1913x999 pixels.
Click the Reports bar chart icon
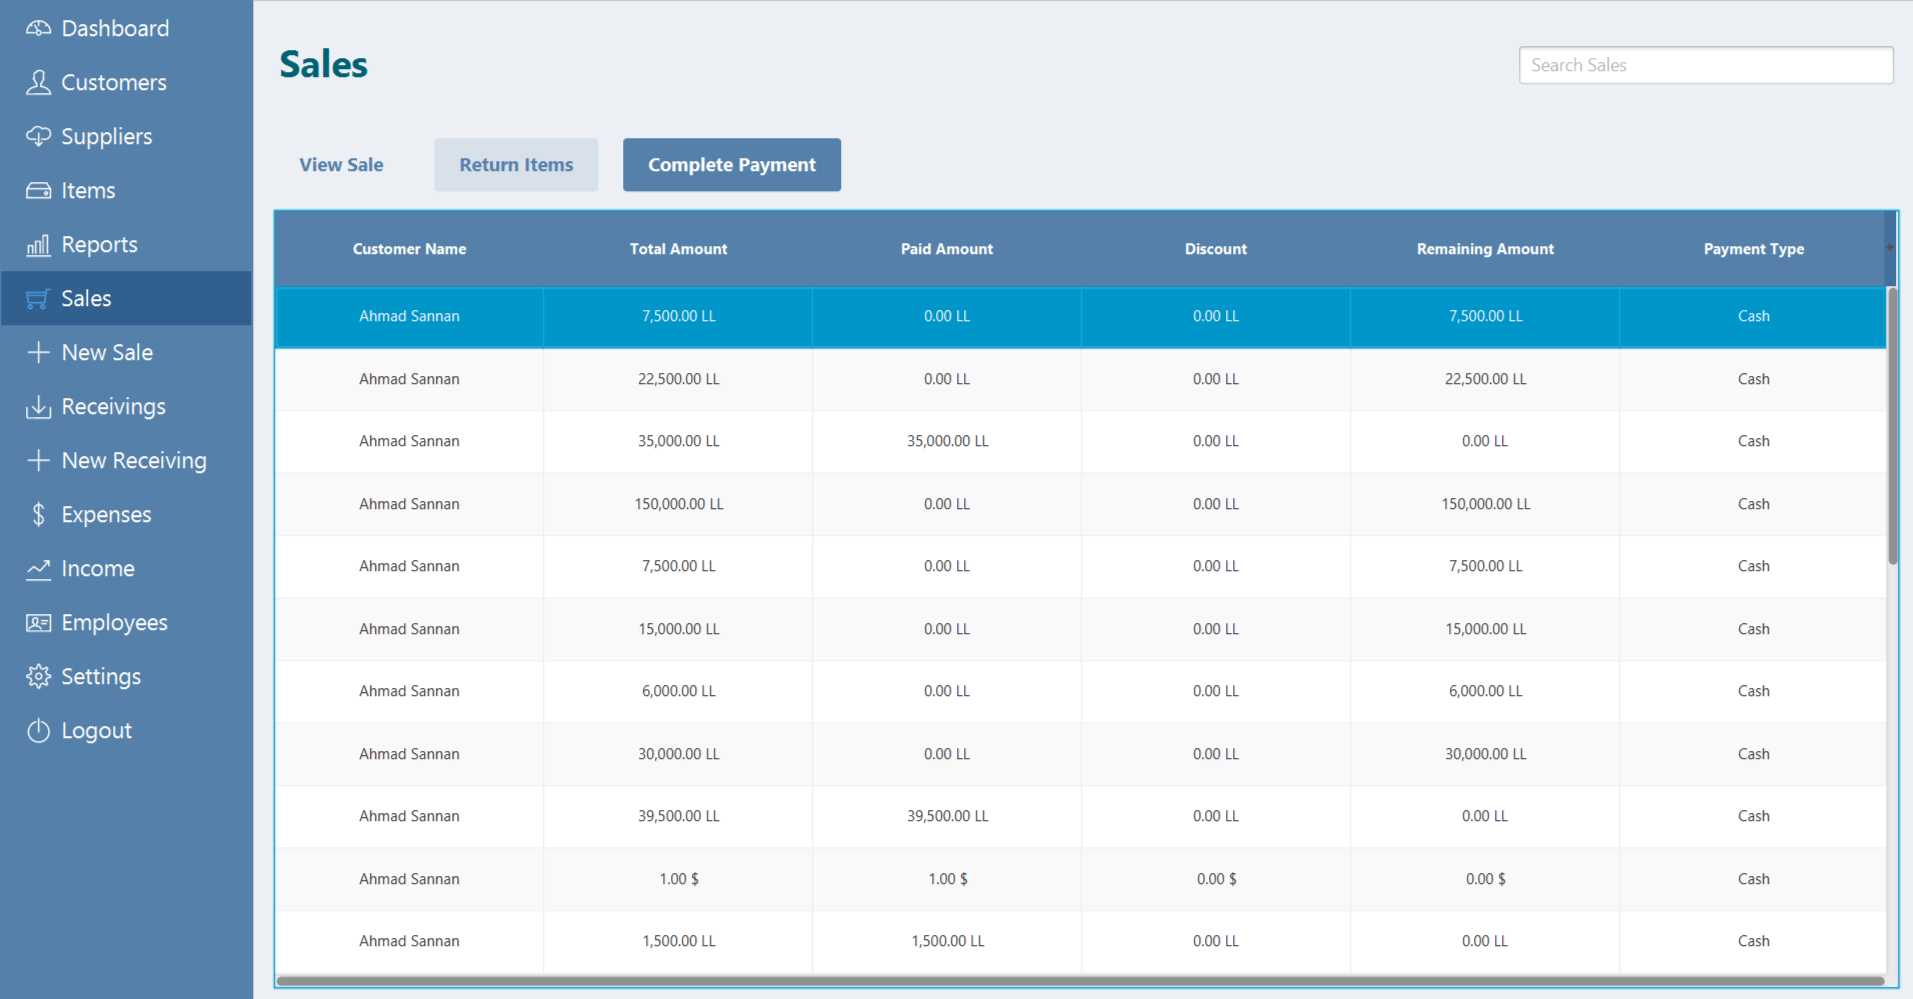click(38, 244)
